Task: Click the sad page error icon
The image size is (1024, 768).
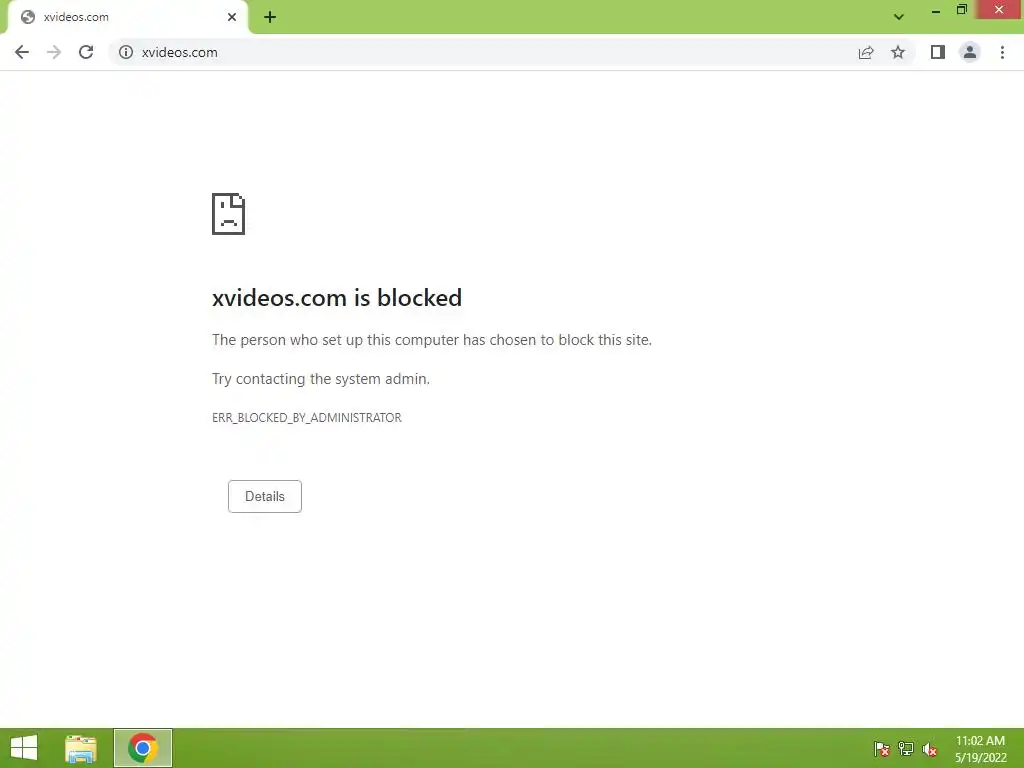Action: pos(229,214)
